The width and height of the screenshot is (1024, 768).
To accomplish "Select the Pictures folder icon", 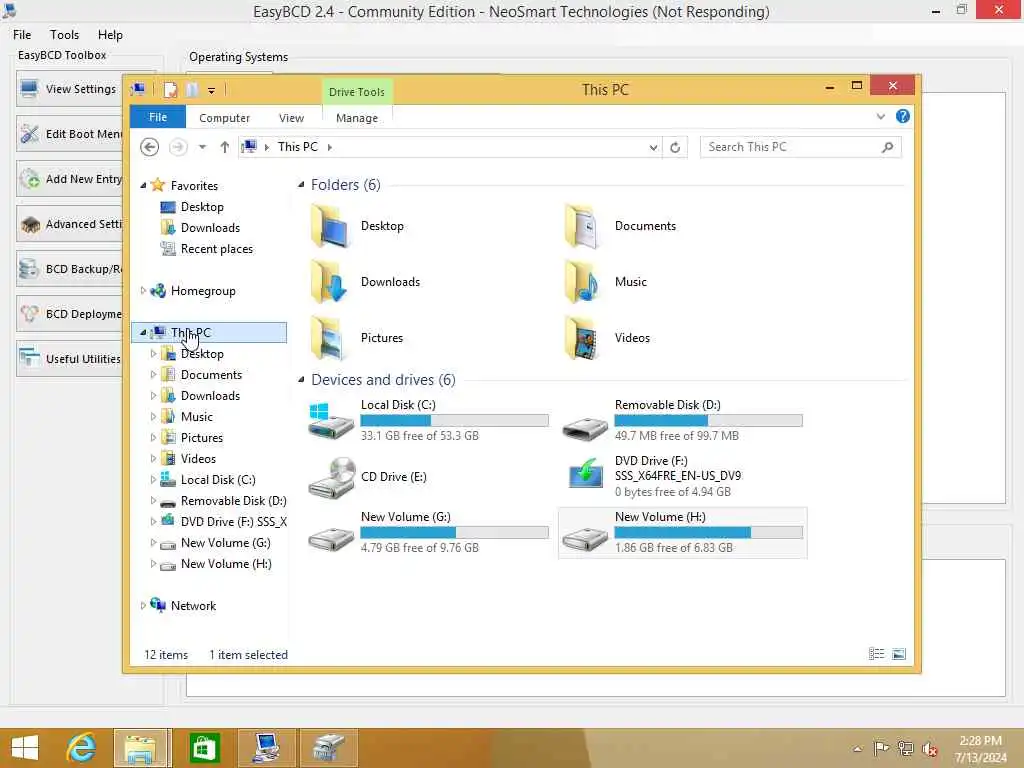I will [328, 338].
